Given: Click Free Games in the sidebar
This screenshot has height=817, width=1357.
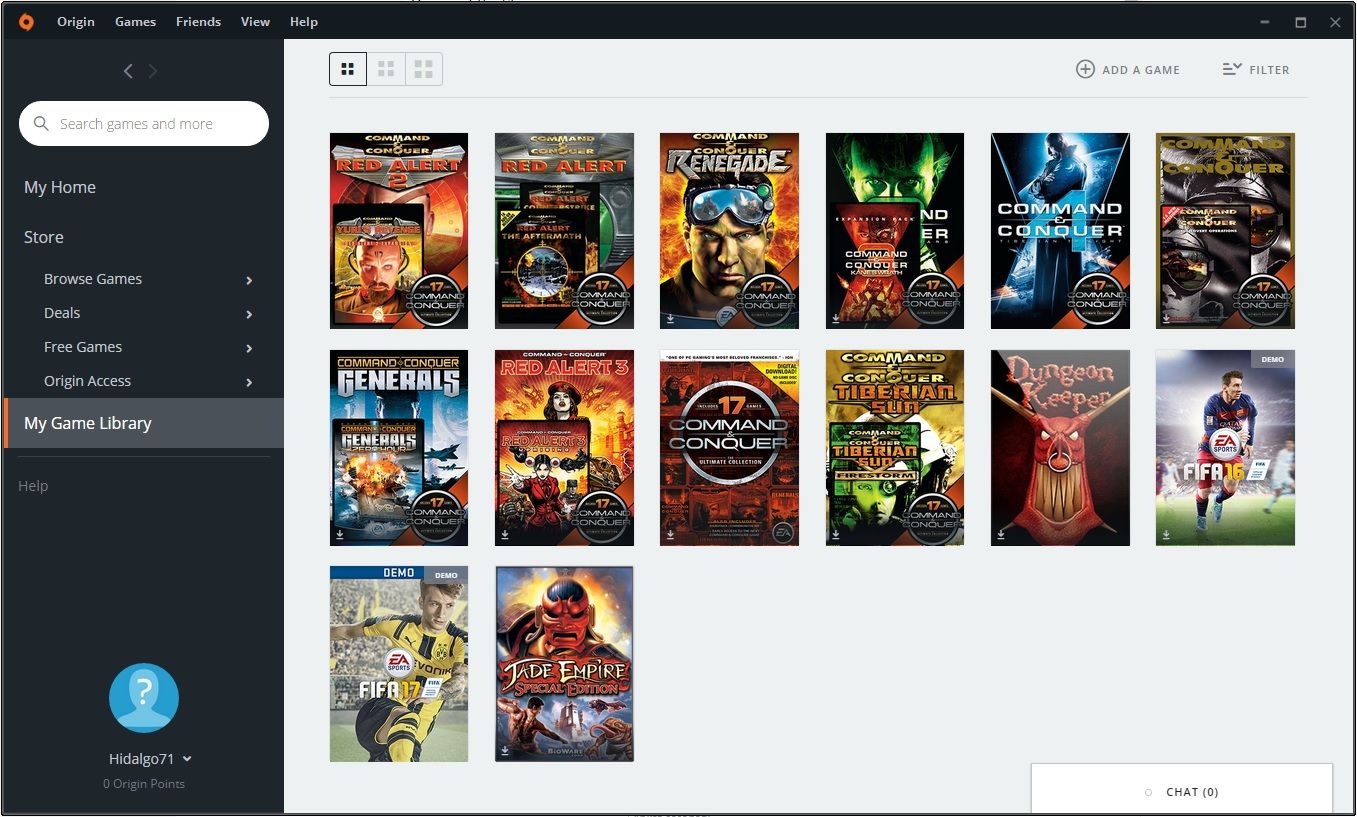Looking at the screenshot, I should [83, 347].
